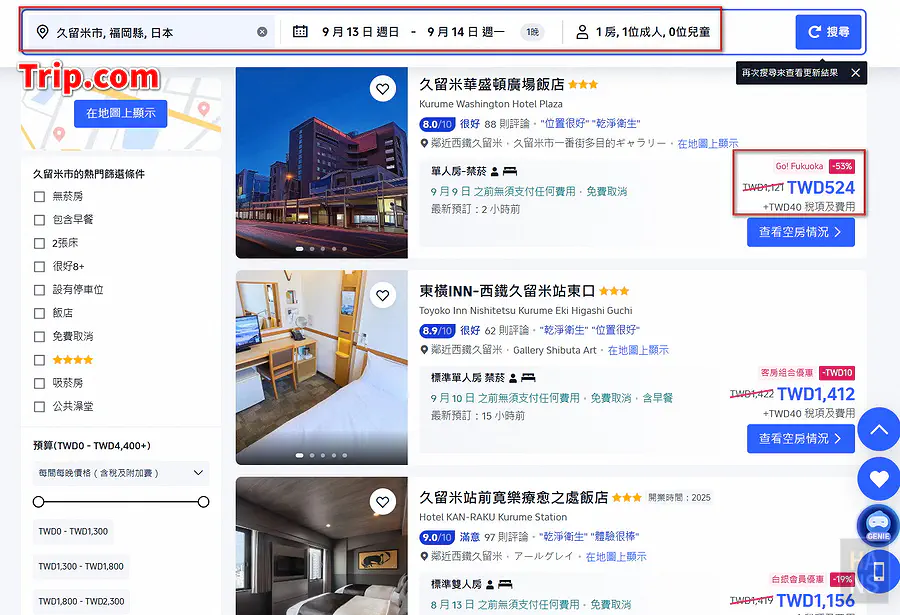Open the GENIE chatbot assistant
Screen dimensions: 900x615
878,525
